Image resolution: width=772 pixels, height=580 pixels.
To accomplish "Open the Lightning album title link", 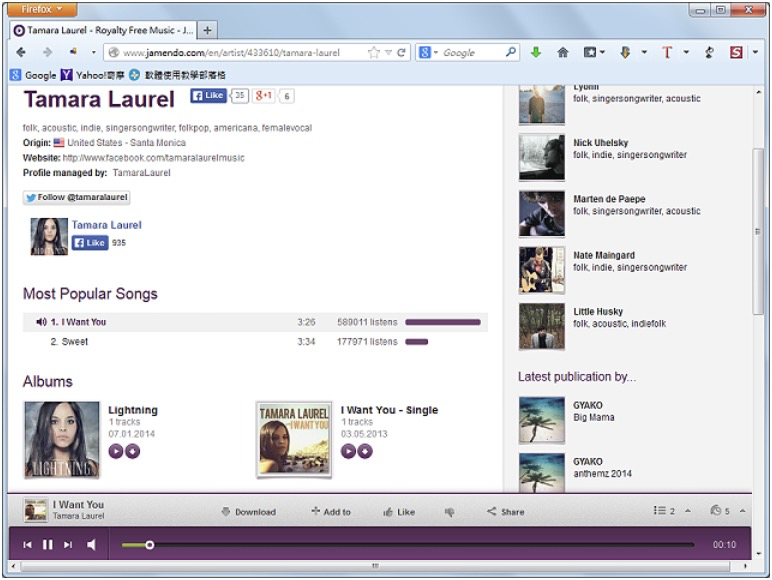I will (x=133, y=410).
